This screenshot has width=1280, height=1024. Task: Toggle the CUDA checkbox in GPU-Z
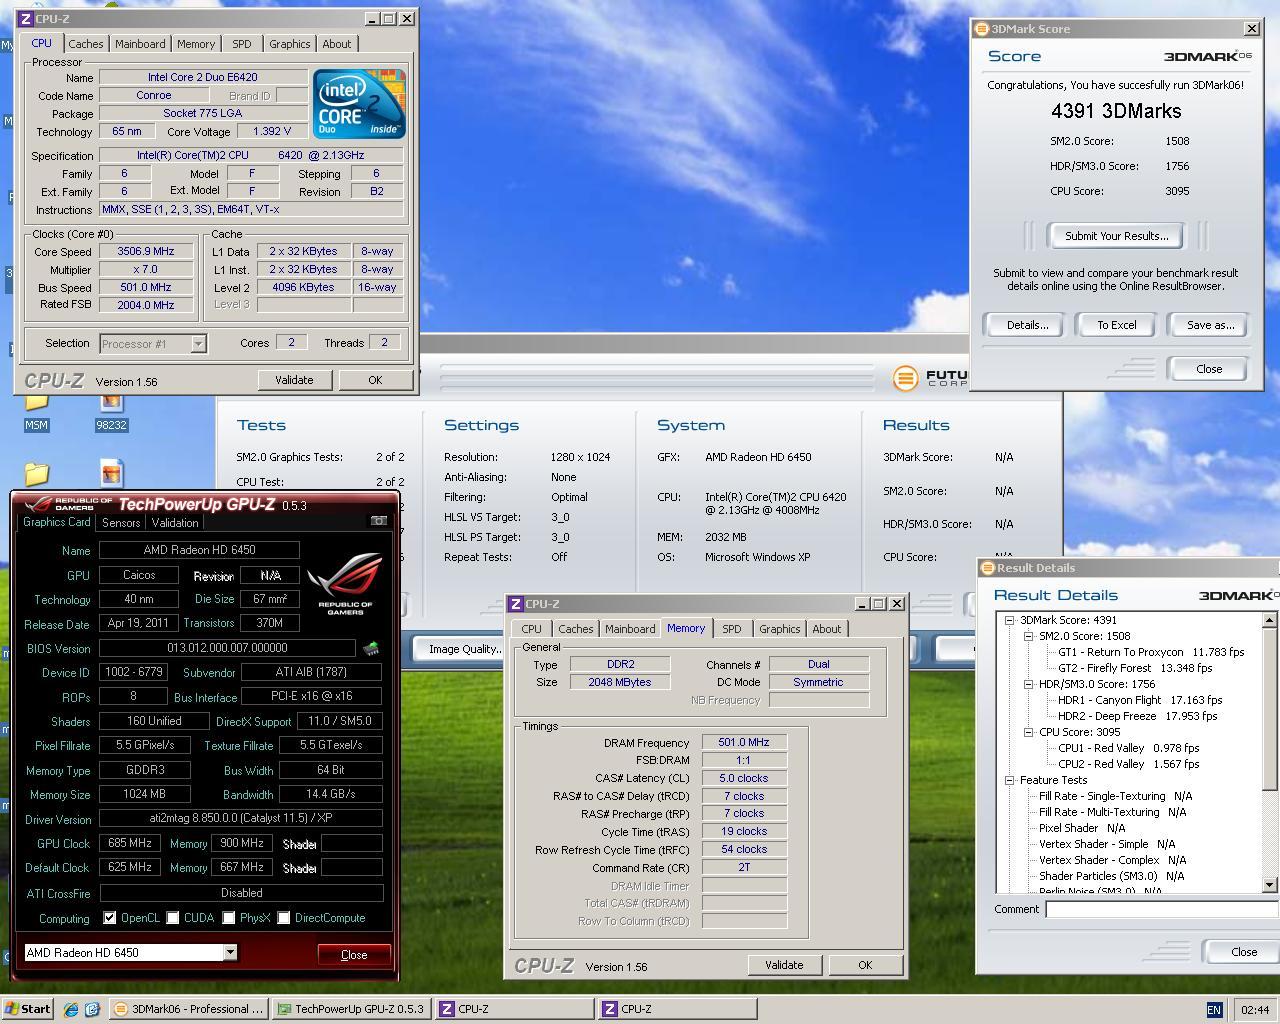coord(173,918)
